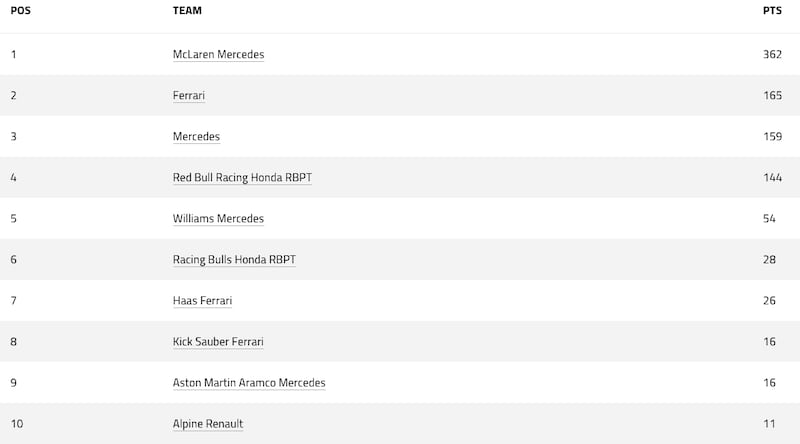Click the TEAM column header
This screenshot has height=444, width=800.
[x=187, y=11]
